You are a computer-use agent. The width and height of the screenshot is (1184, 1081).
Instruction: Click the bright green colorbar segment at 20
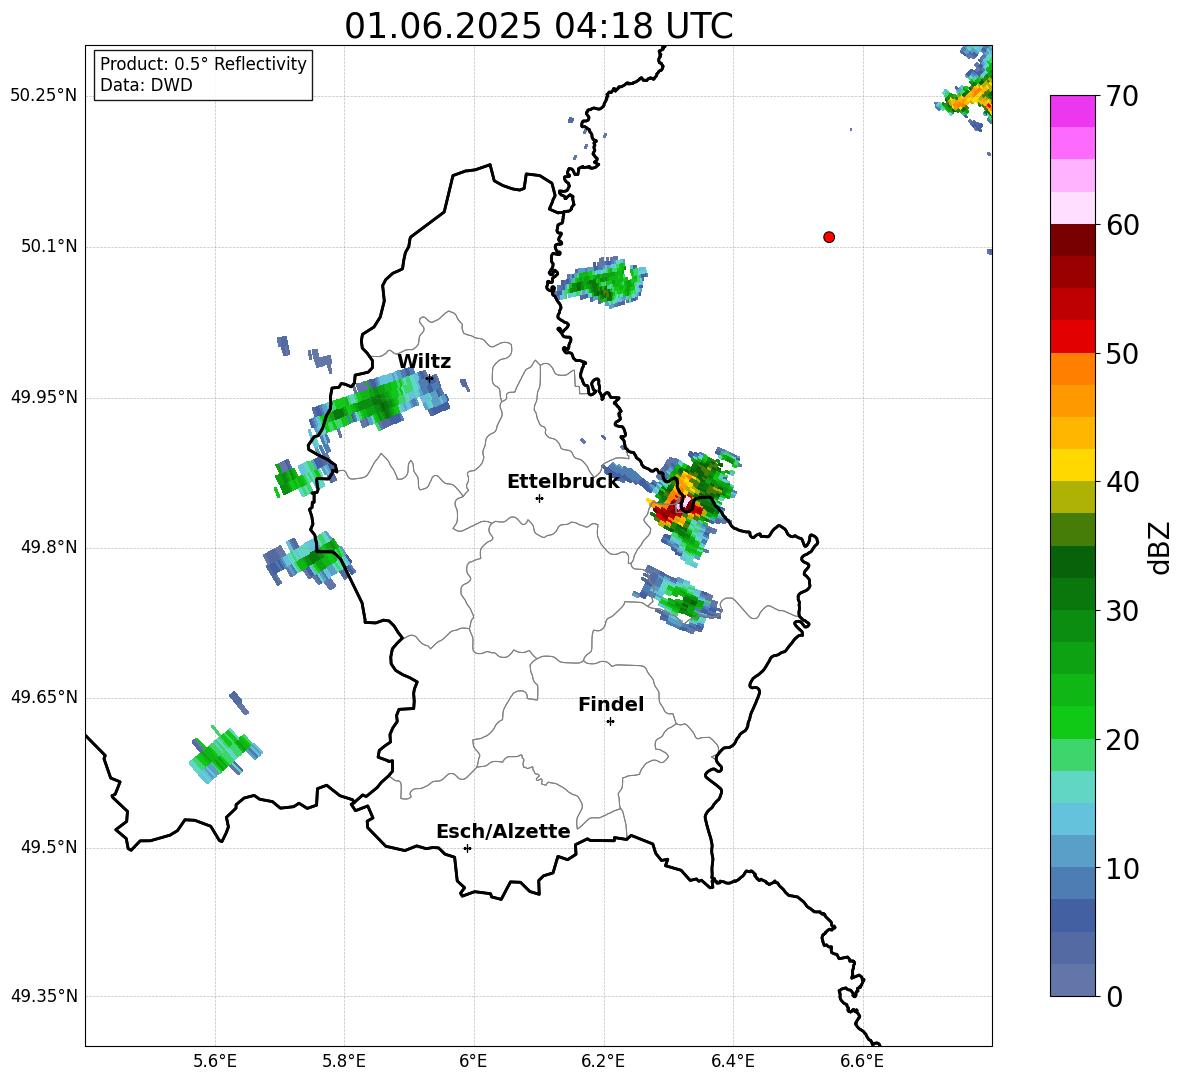click(x=1072, y=722)
